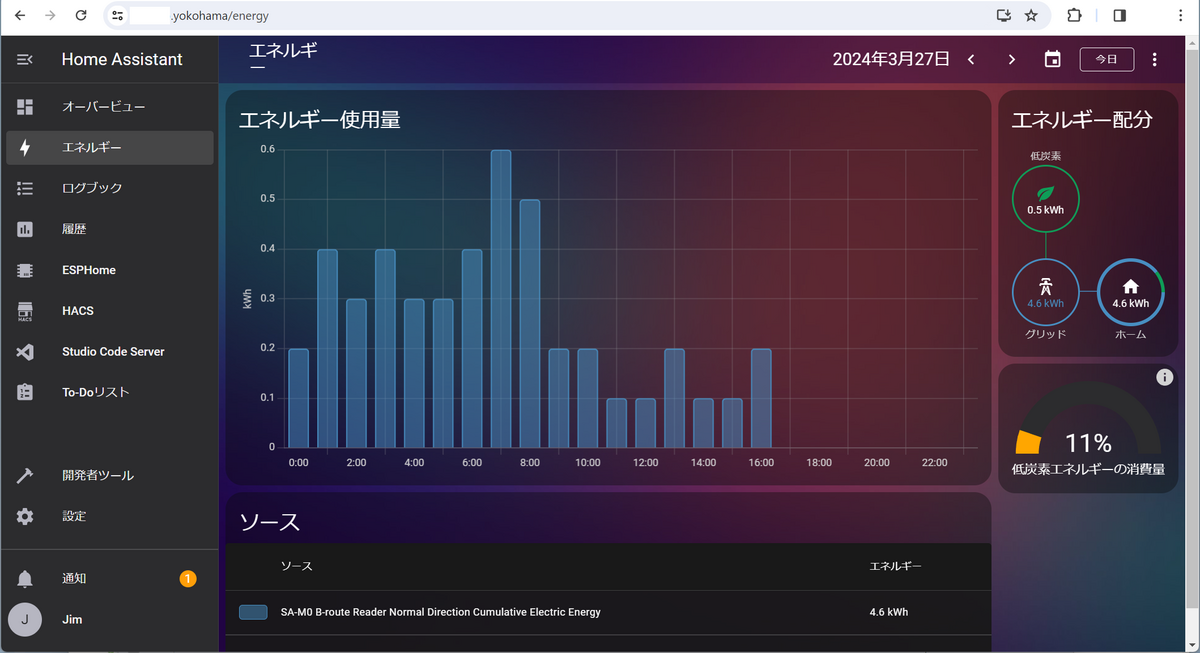Open Jim's user profile

(x=110, y=620)
